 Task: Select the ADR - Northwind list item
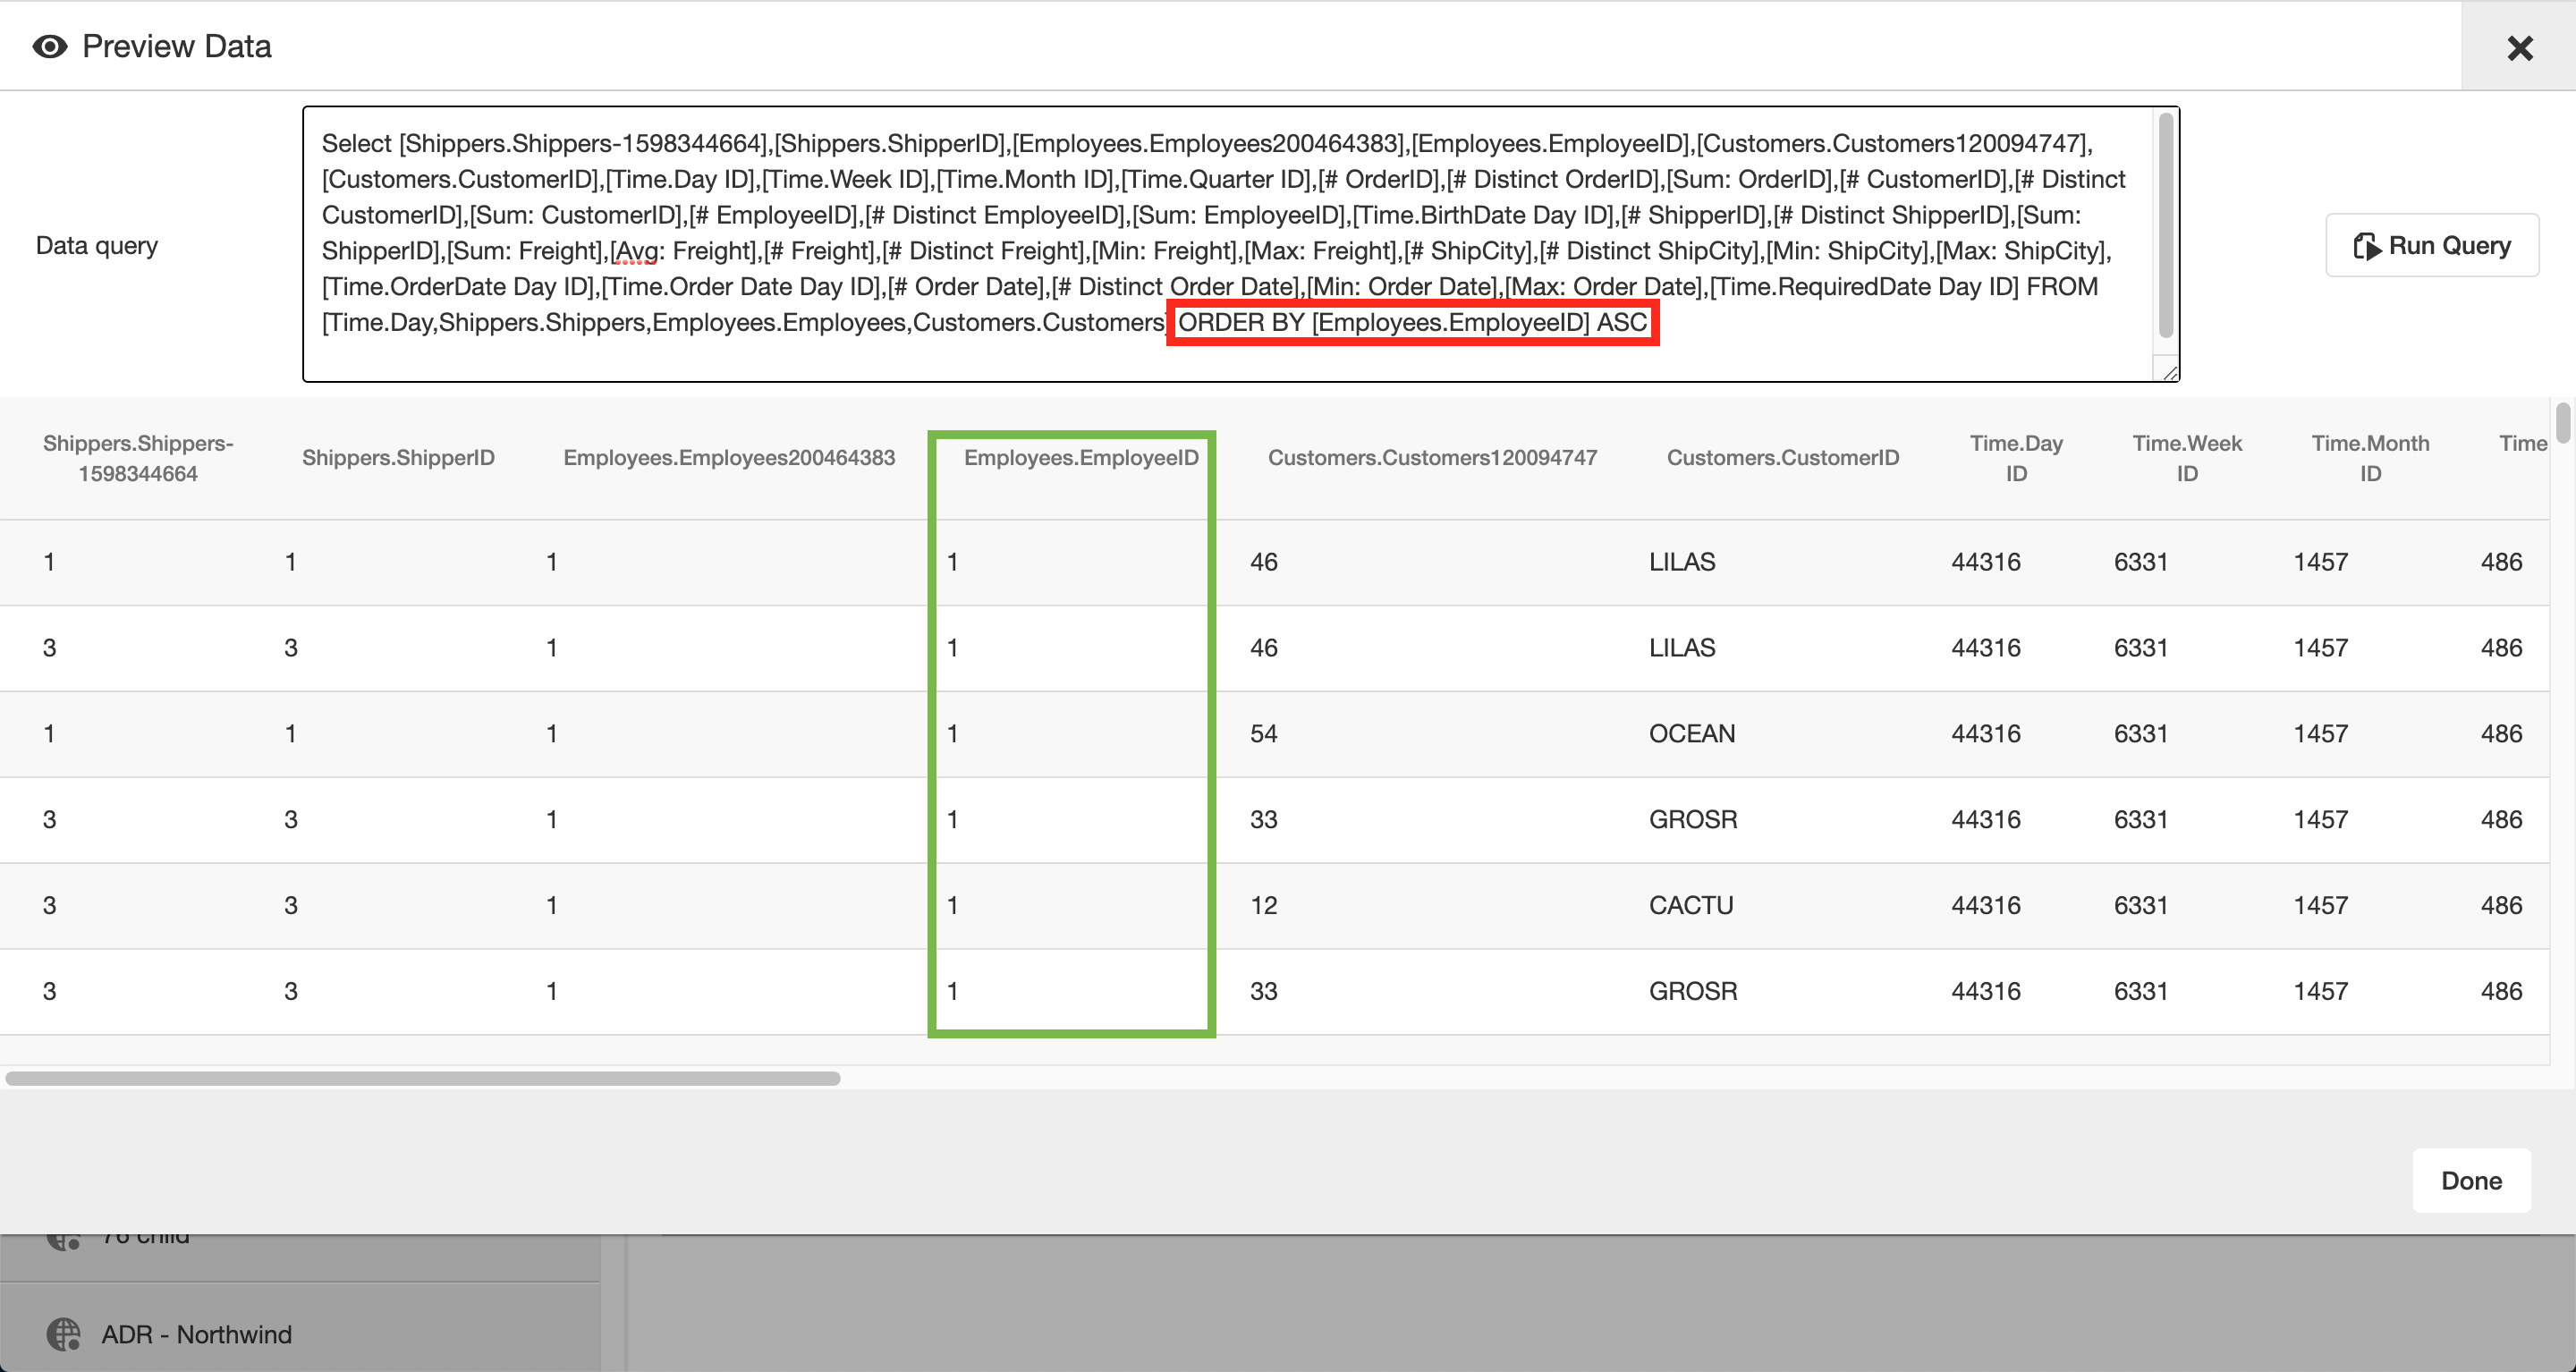[x=196, y=1334]
